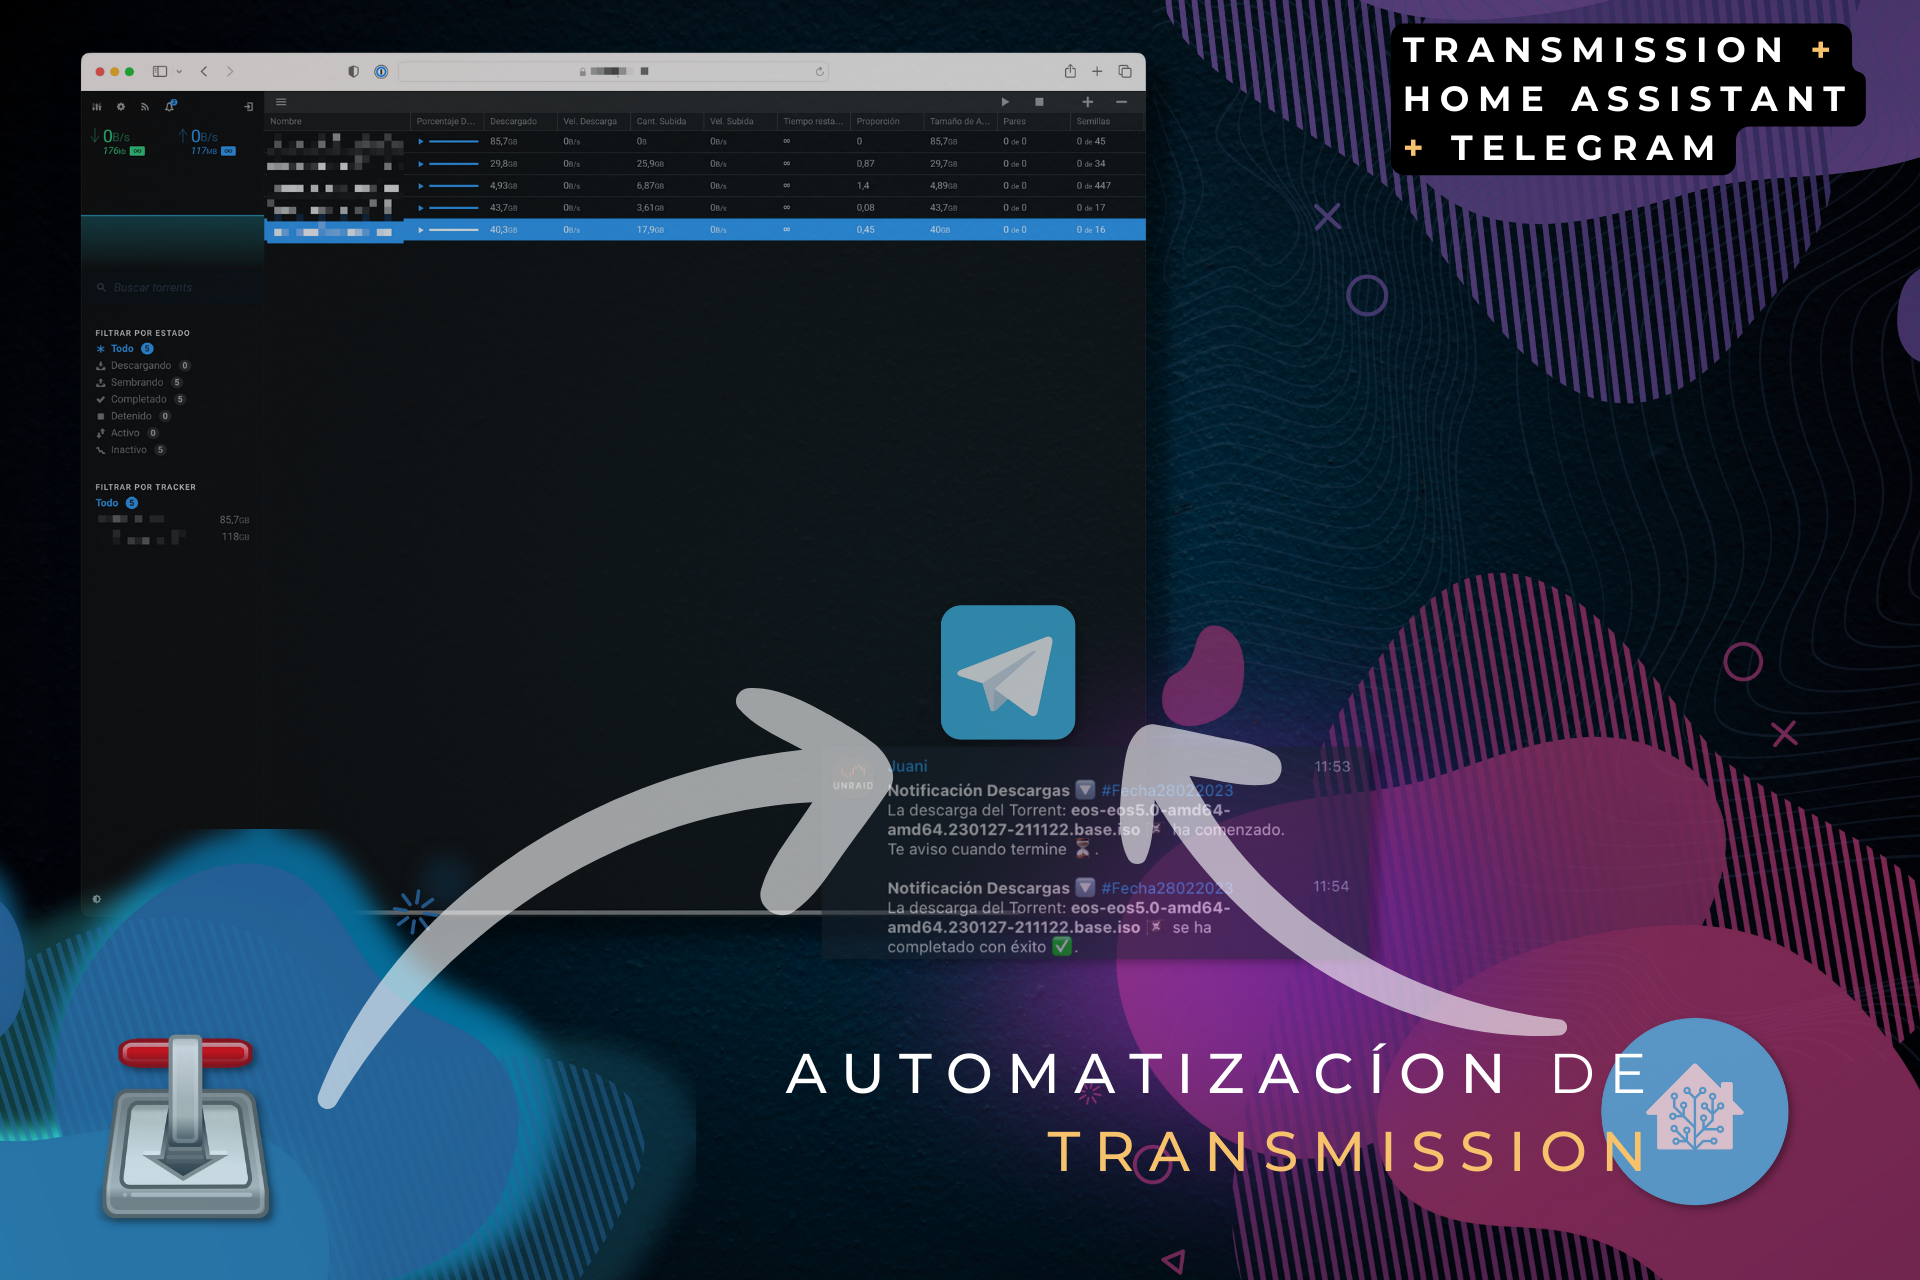Viewport: 1920px width, 1280px height.
Task: Click the privacy shield icon
Action: coord(353,71)
